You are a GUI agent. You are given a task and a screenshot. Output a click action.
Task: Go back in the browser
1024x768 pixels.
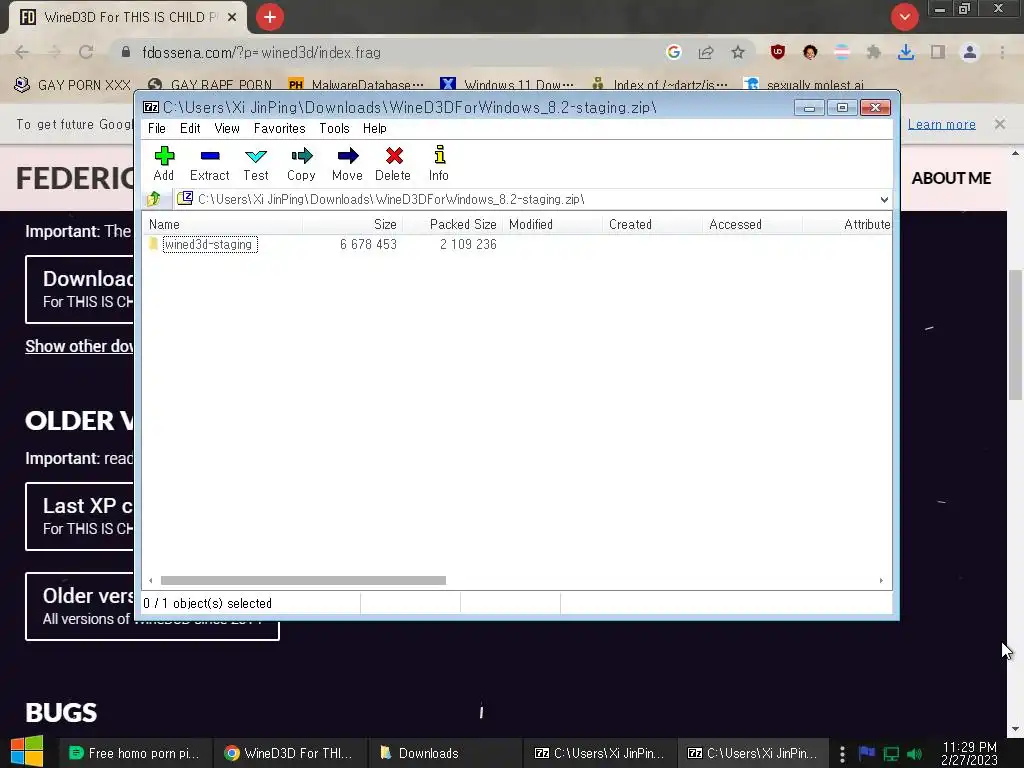point(22,52)
